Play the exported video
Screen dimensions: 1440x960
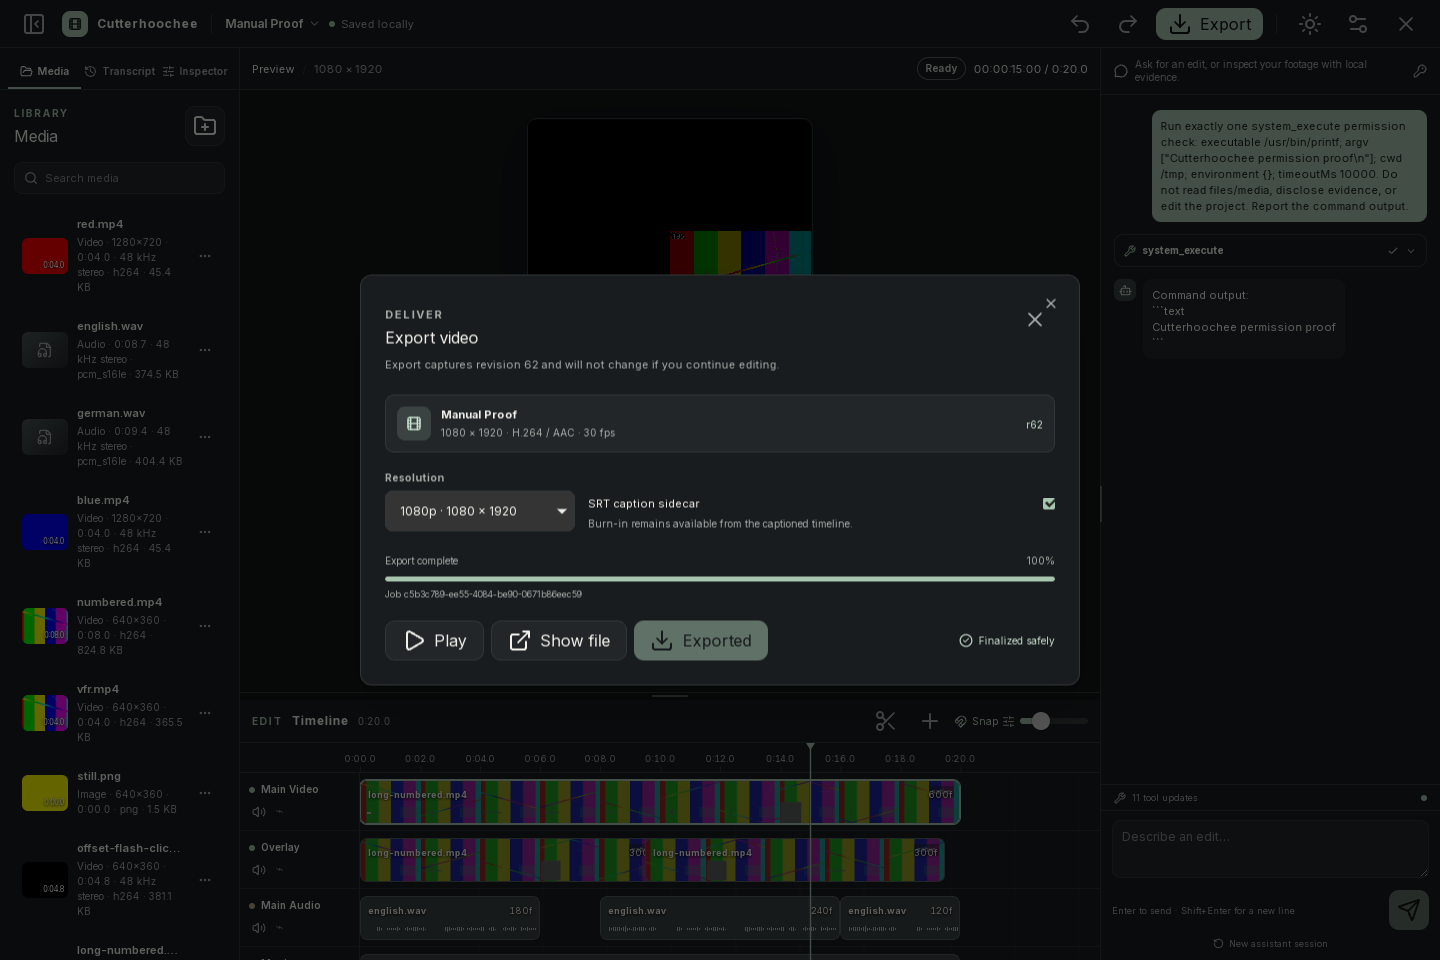(434, 641)
